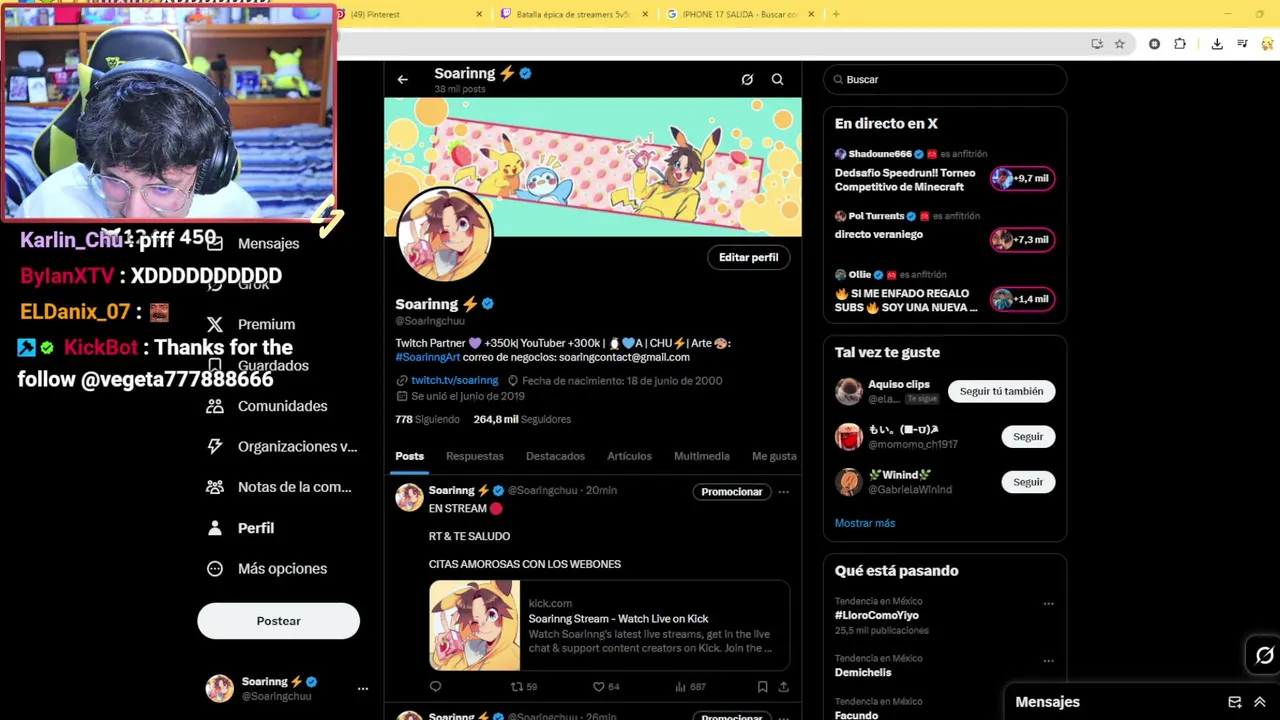Join Ollie live space listing
Image resolution: width=1280 pixels, height=720 pixels.
click(x=945, y=293)
